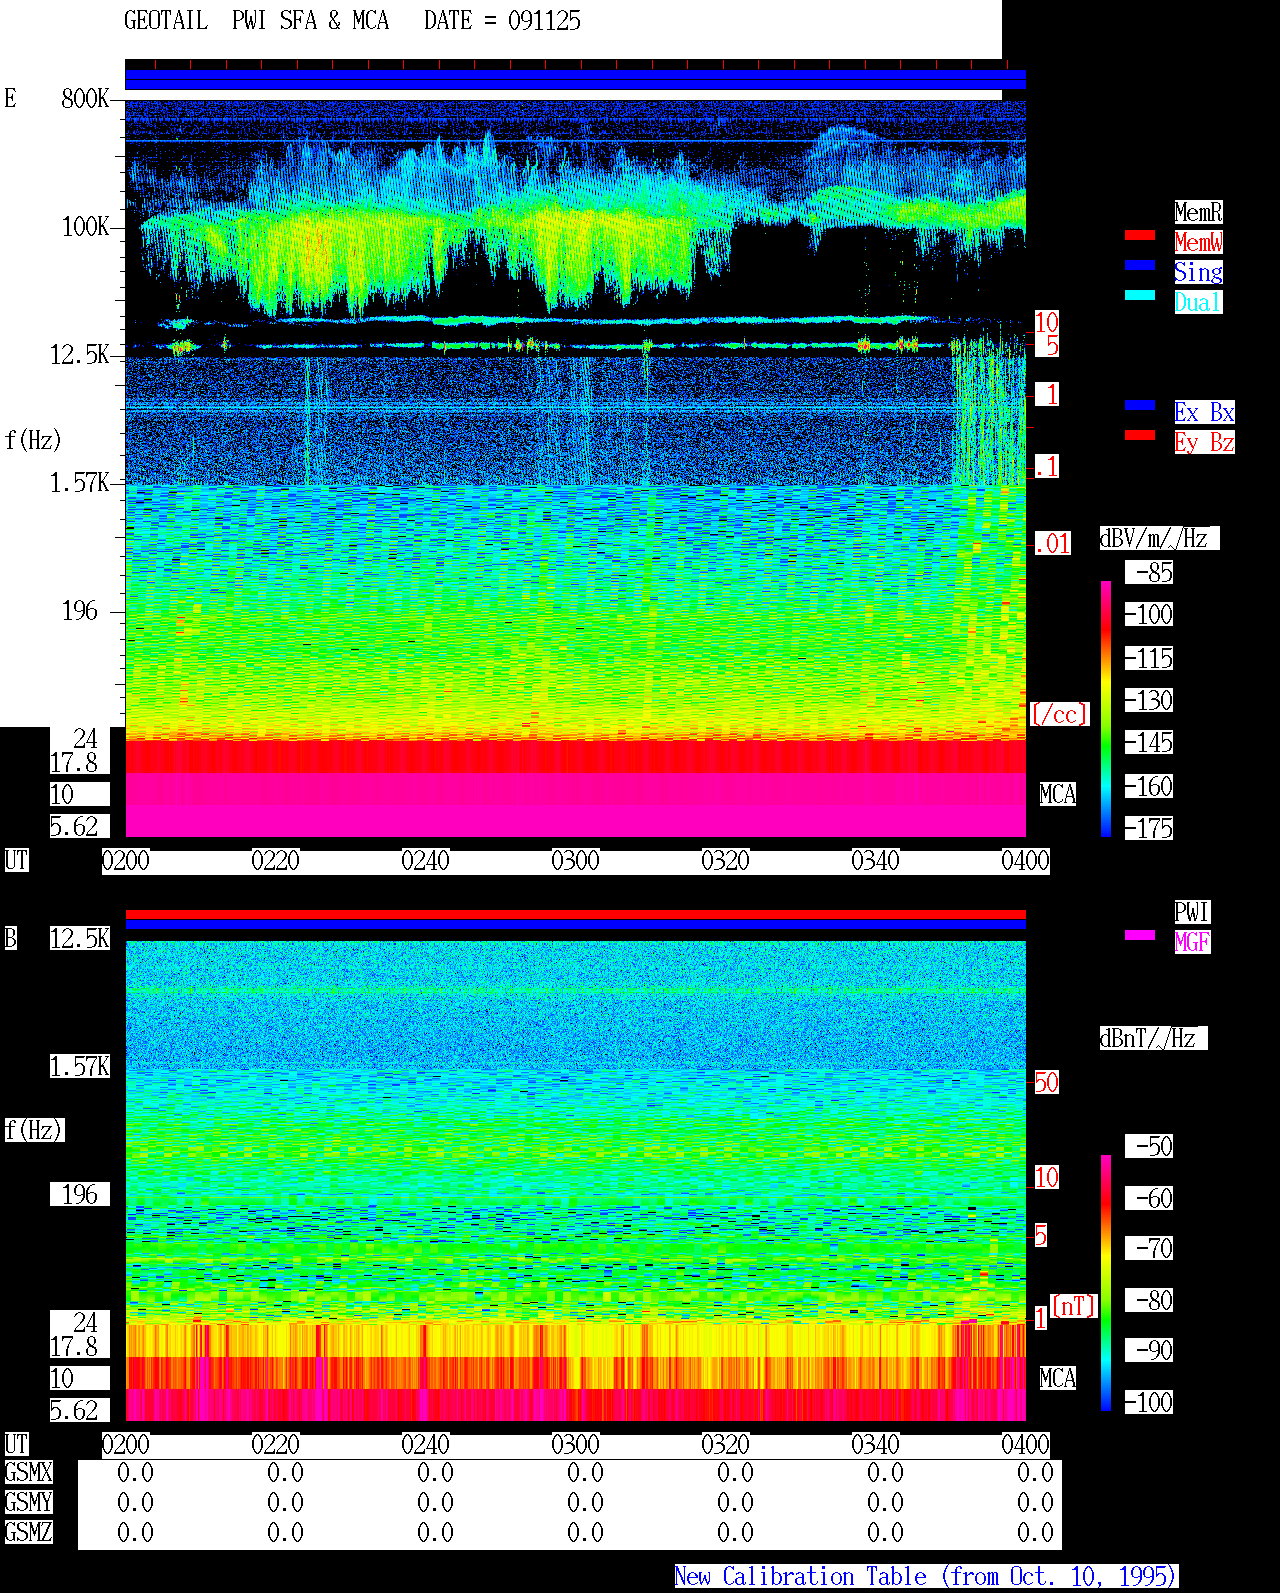Click the 'GEOTAIL PWI SFA & MCA' title text
This screenshot has height=1593, width=1280.
click(x=256, y=21)
